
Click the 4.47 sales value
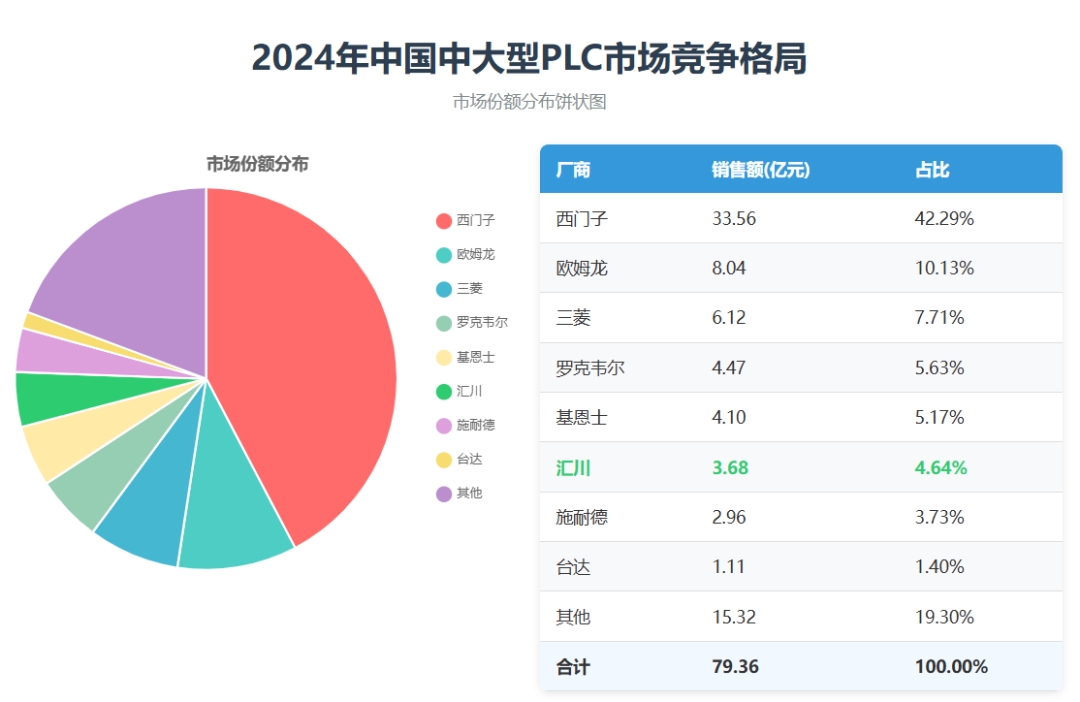(729, 369)
